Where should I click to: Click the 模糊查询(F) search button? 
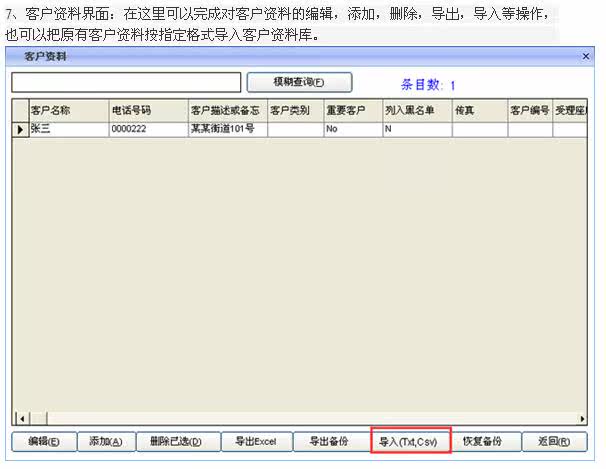(x=299, y=82)
